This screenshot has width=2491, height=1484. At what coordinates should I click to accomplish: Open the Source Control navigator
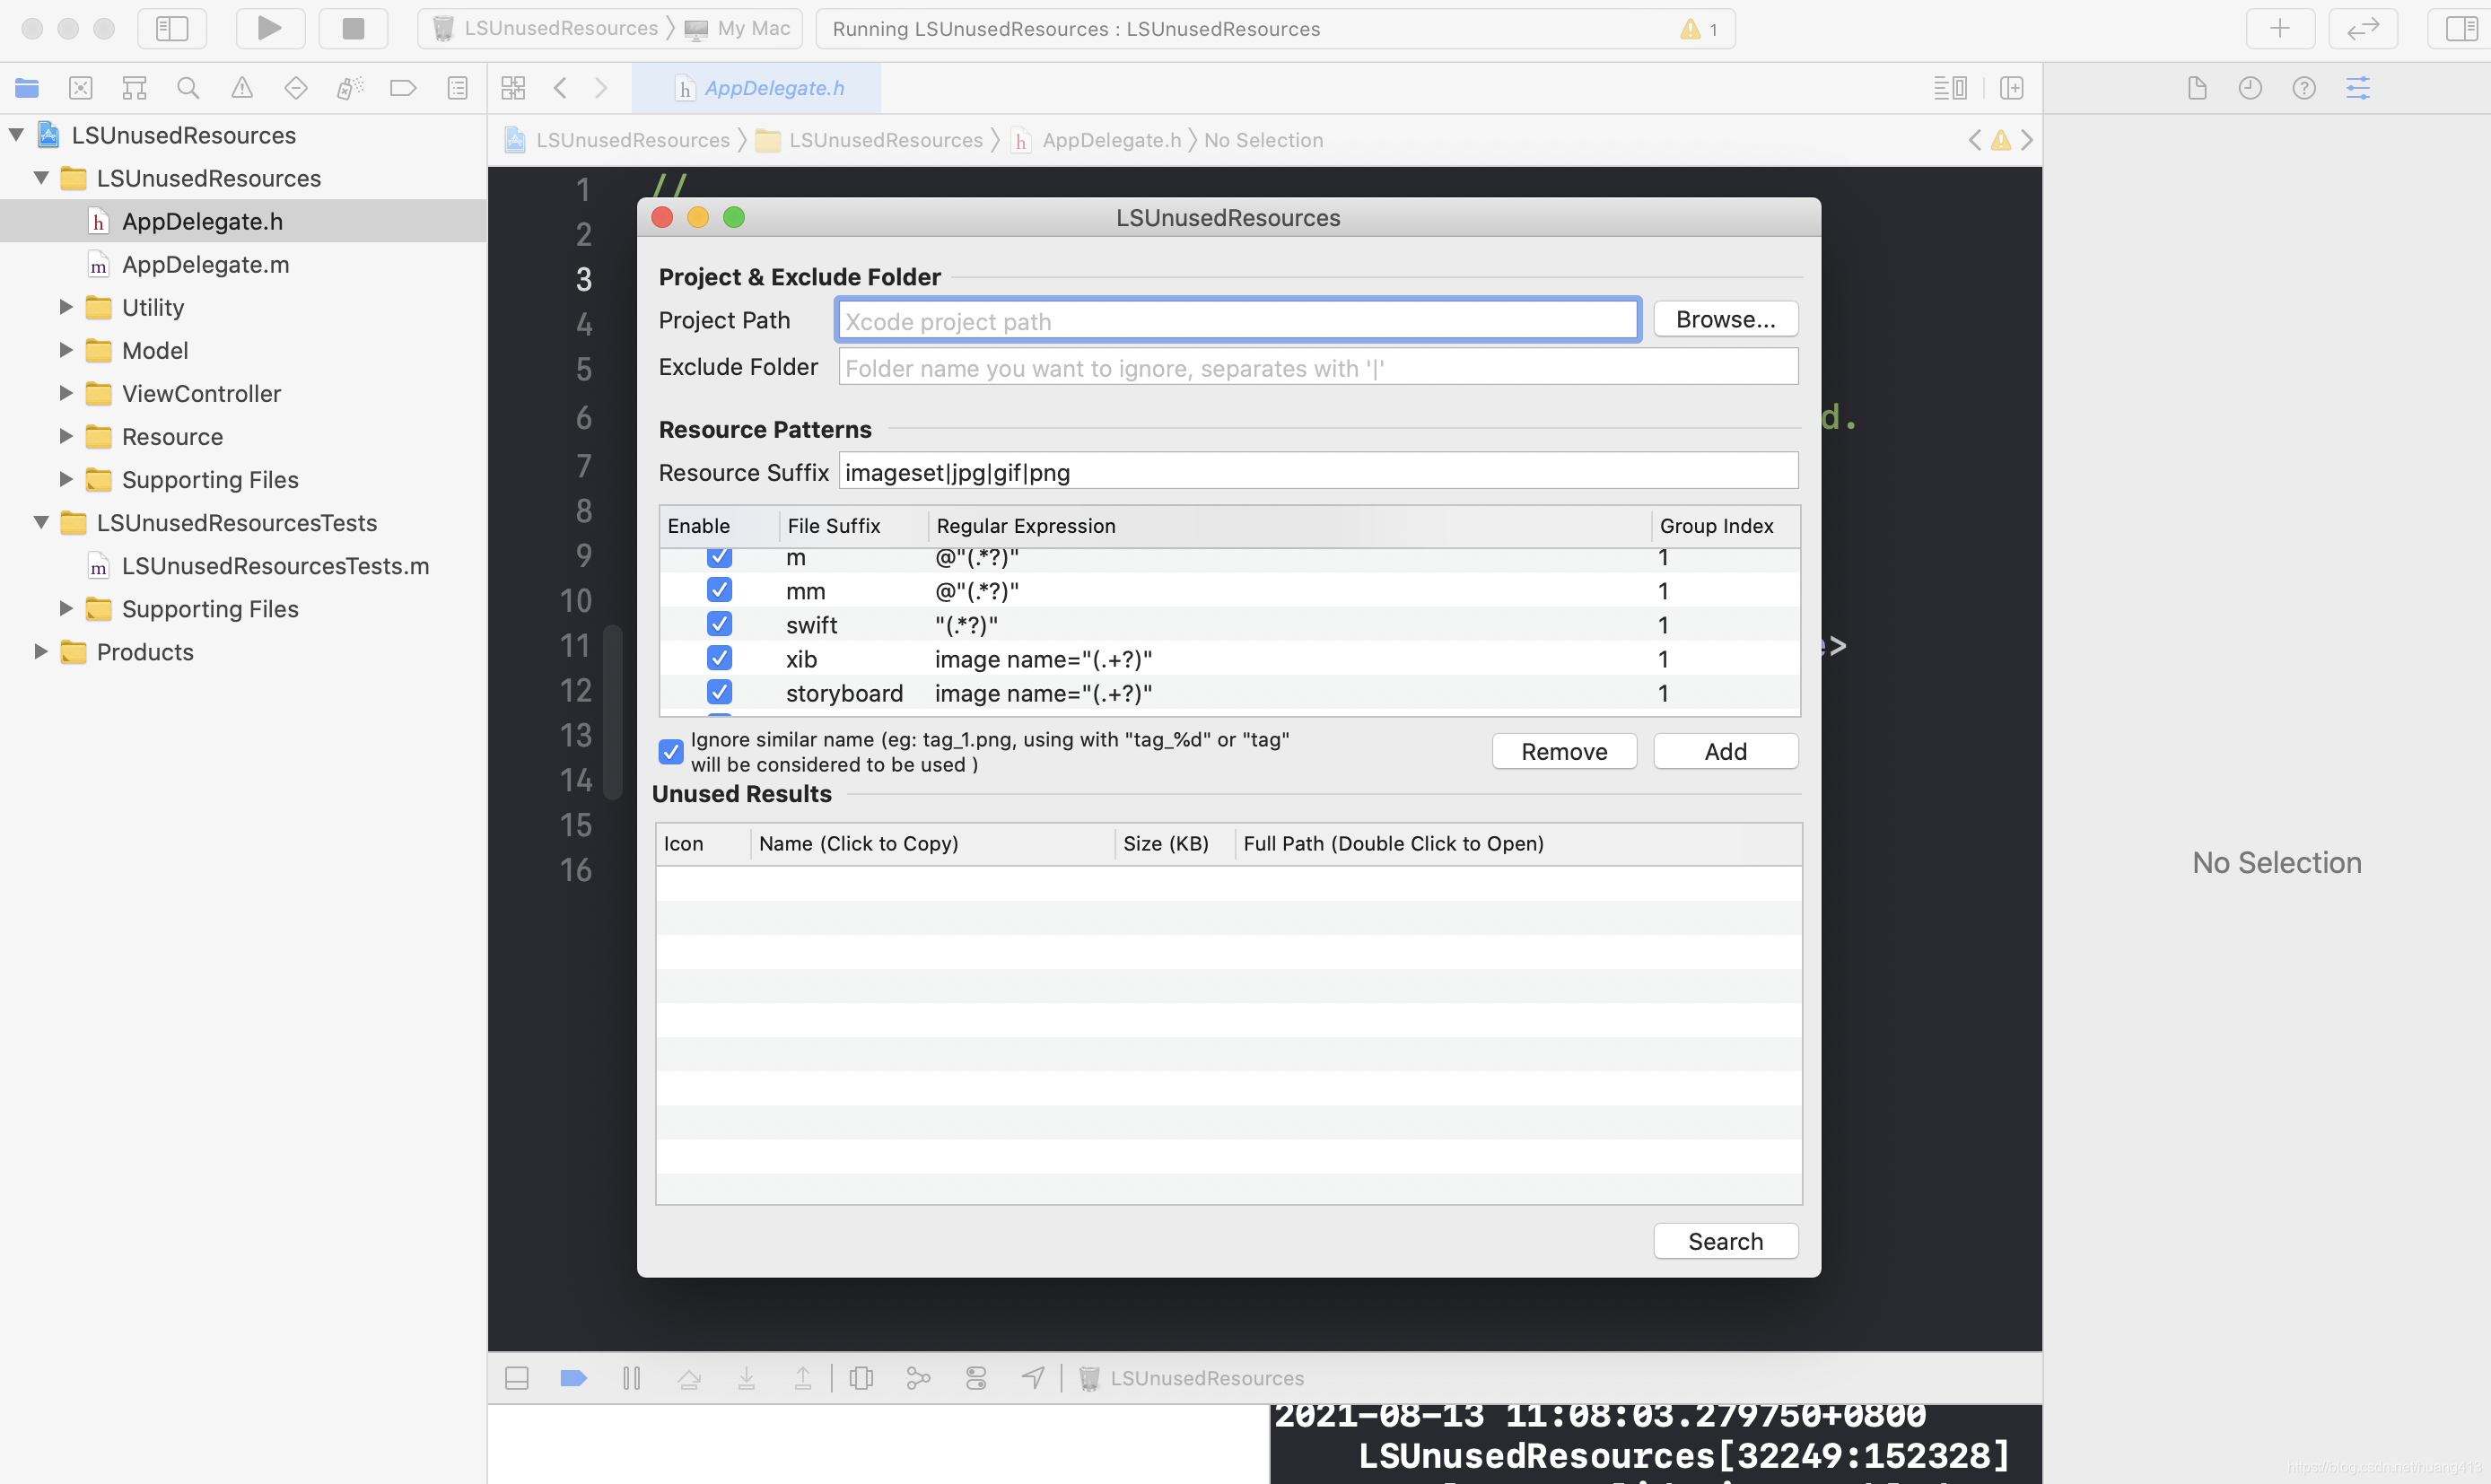pos(81,88)
